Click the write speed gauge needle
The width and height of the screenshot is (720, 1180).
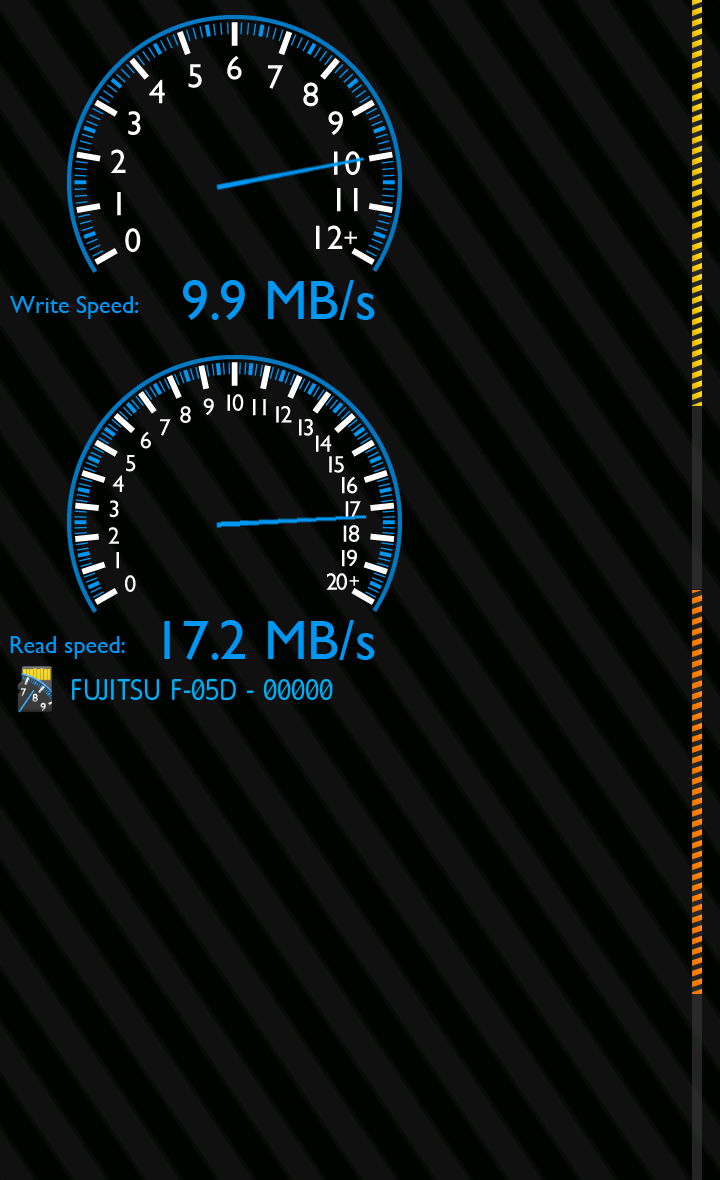pyautogui.click(x=290, y=172)
